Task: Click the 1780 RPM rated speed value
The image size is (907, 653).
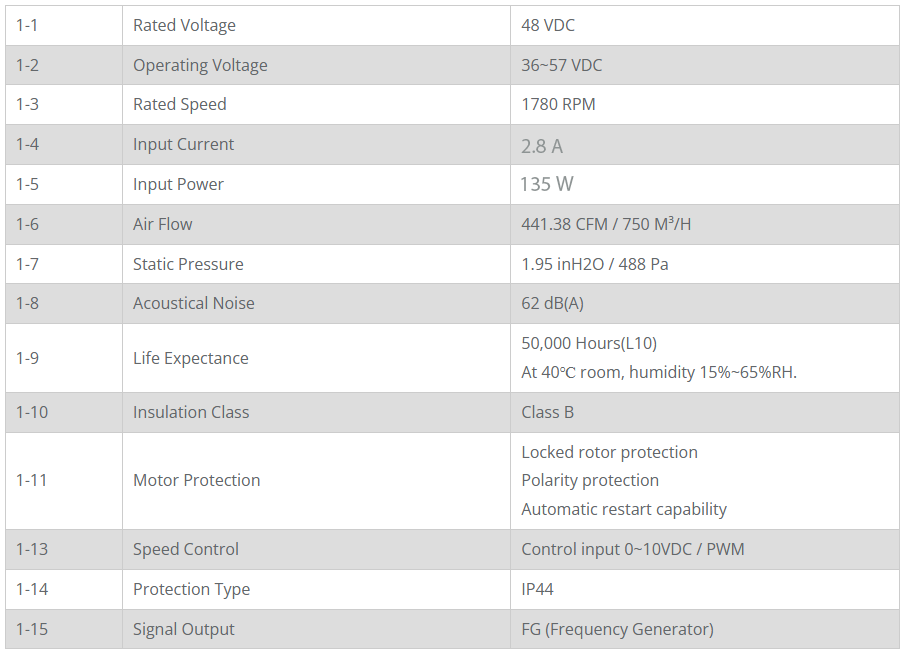Action: tap(558, 104)
